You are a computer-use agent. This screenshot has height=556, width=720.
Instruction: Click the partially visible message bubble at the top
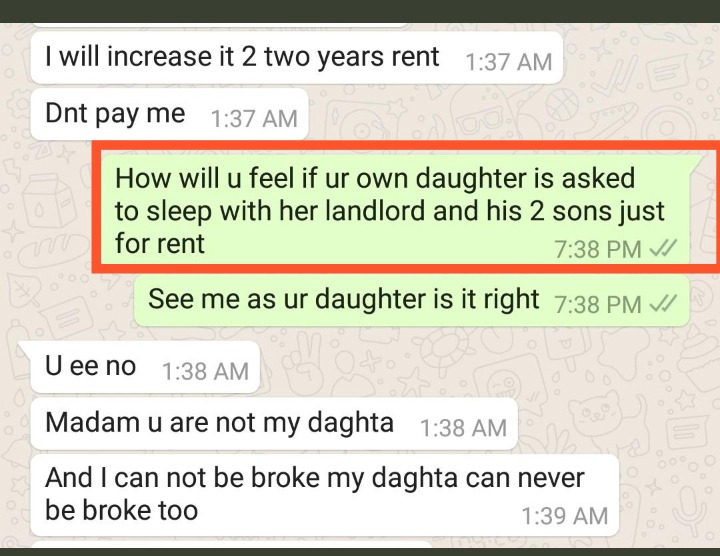pyautogui.click(x=220, y=25)
